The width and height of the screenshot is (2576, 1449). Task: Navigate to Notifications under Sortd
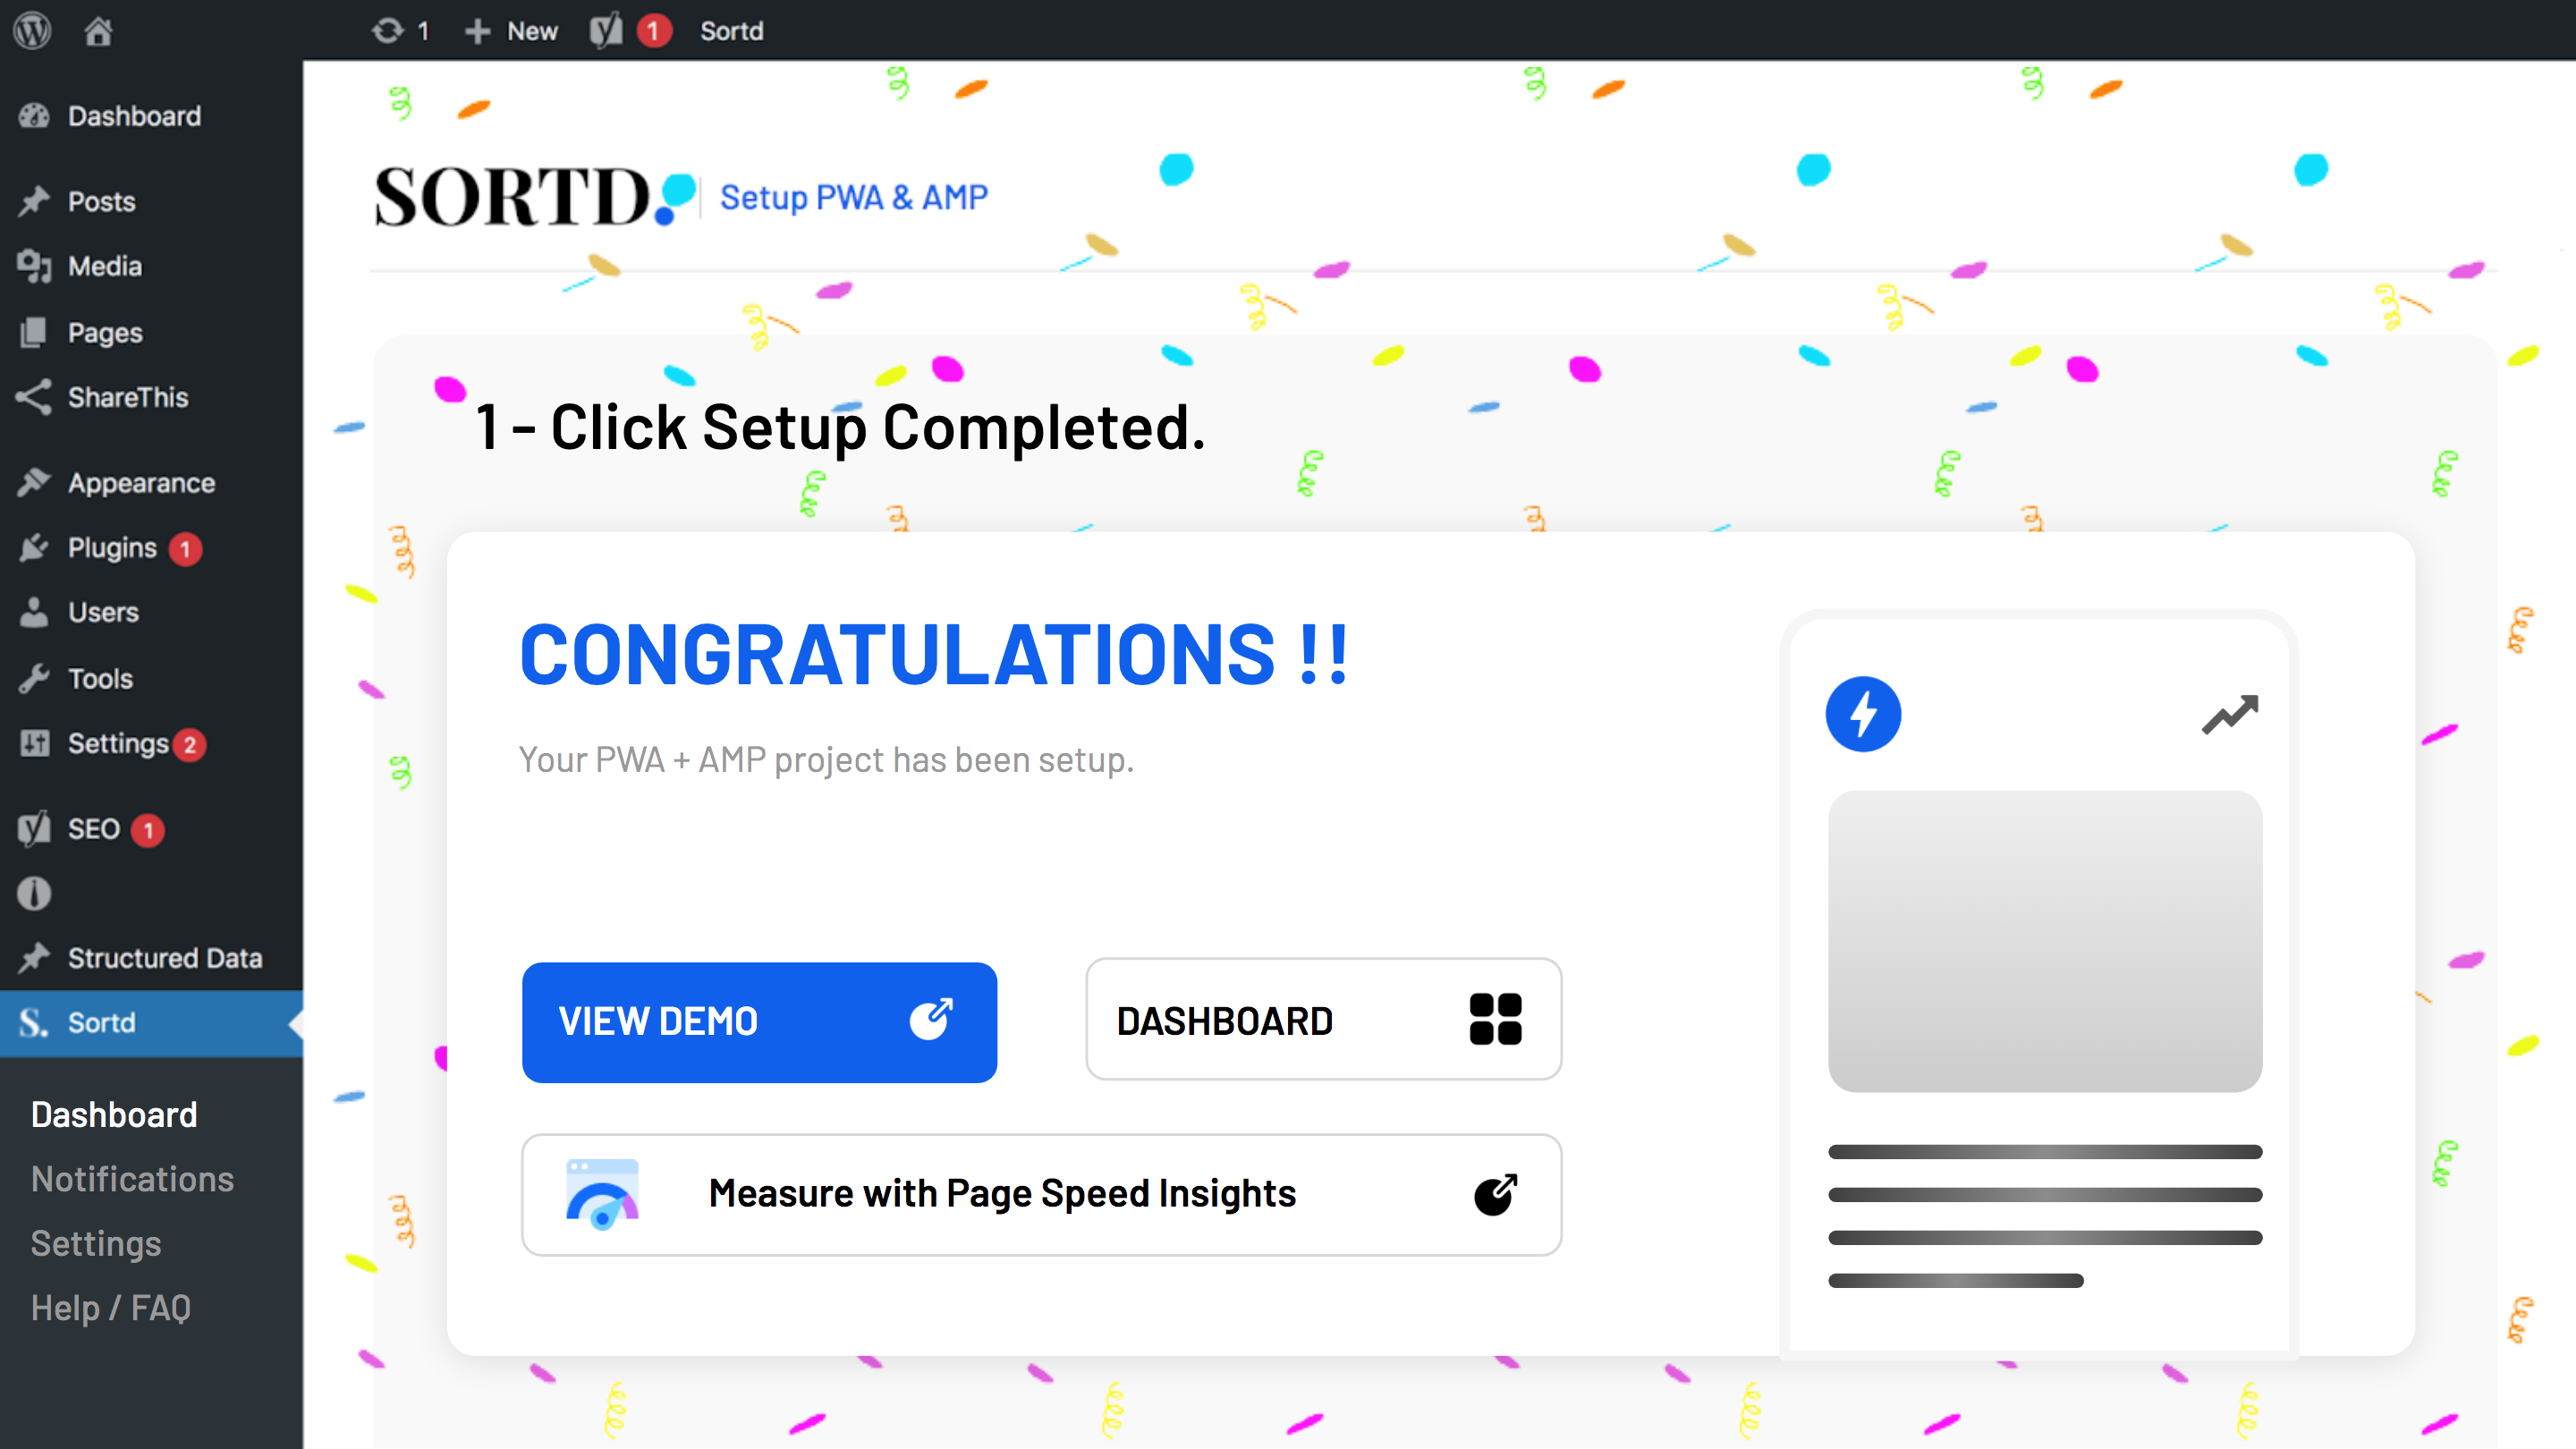click(132, 1178)
